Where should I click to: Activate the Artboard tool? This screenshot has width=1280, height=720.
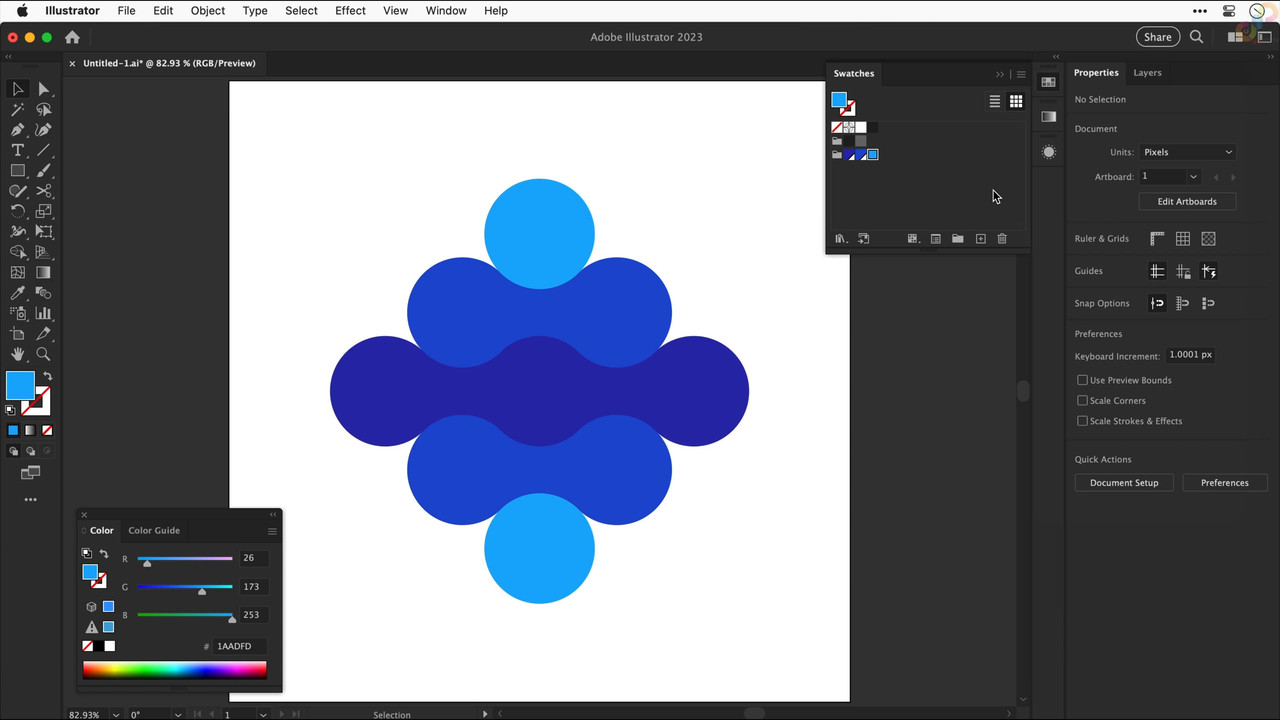(17, 334)
